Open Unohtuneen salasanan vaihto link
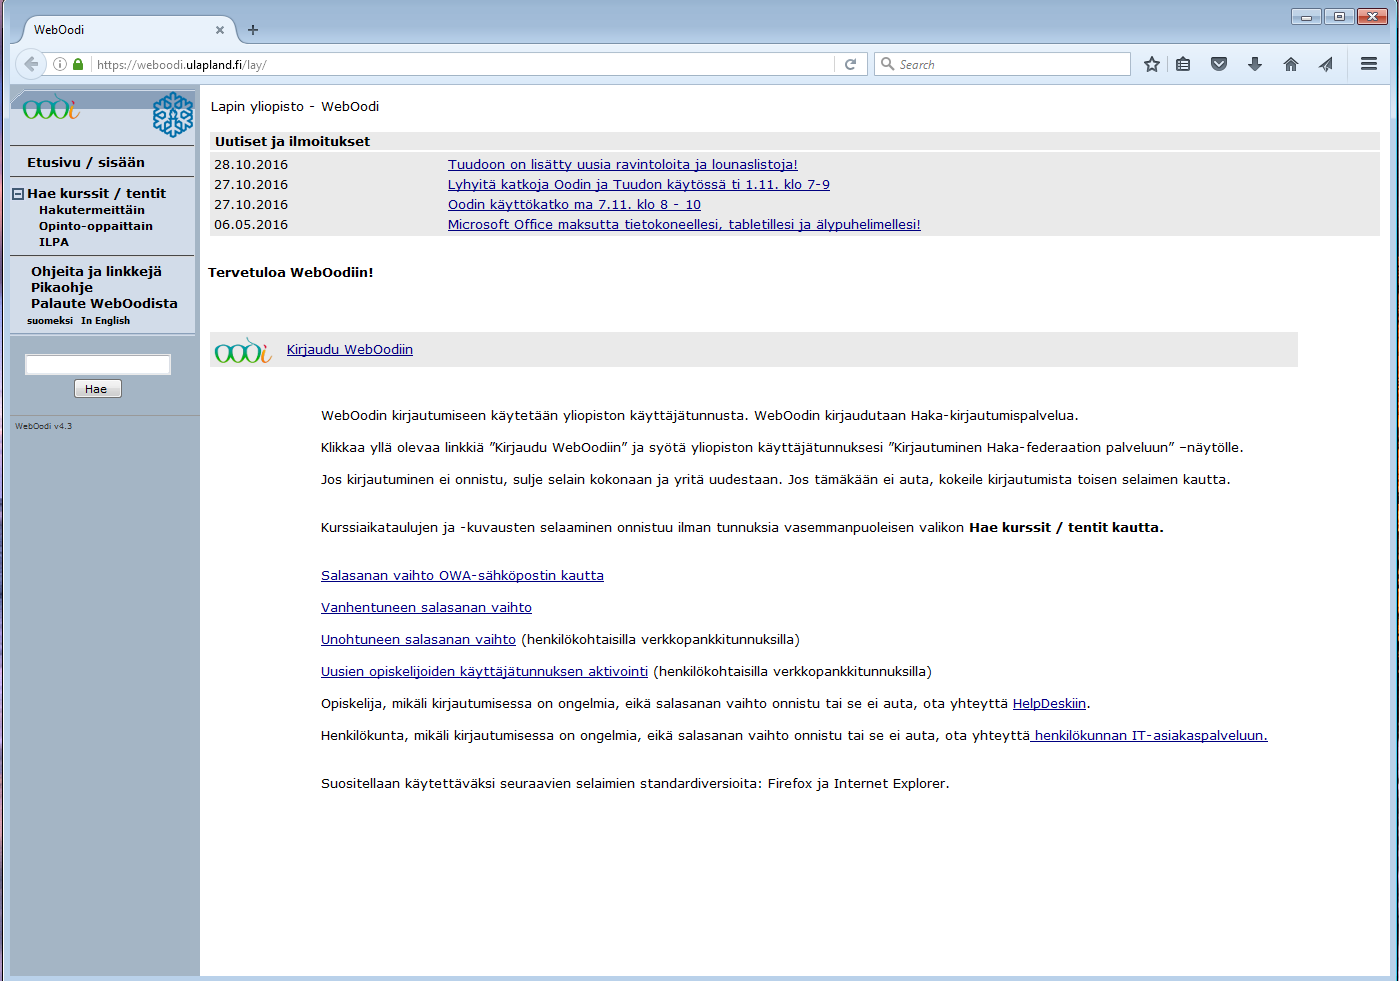 click(x=418, y=640)
